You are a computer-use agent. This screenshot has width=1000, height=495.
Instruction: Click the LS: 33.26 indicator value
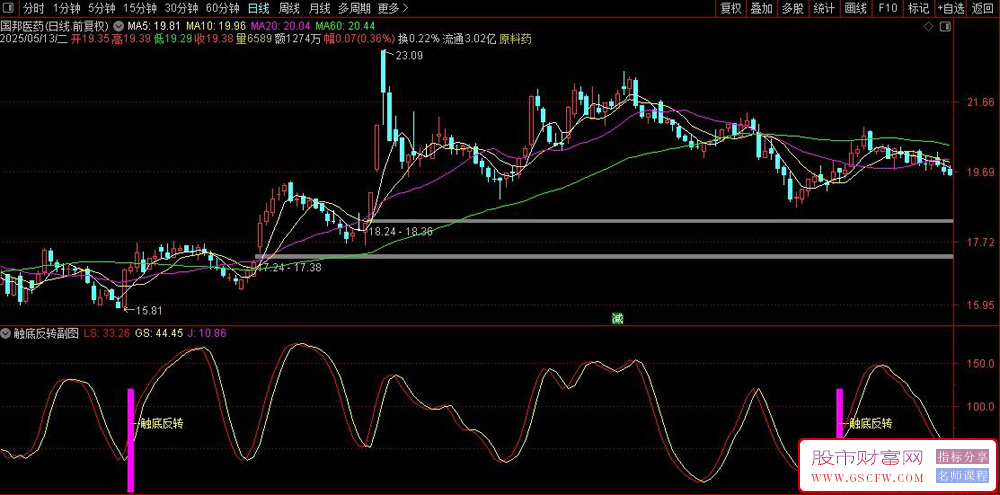pyautogui.click(x=107, y=333)
